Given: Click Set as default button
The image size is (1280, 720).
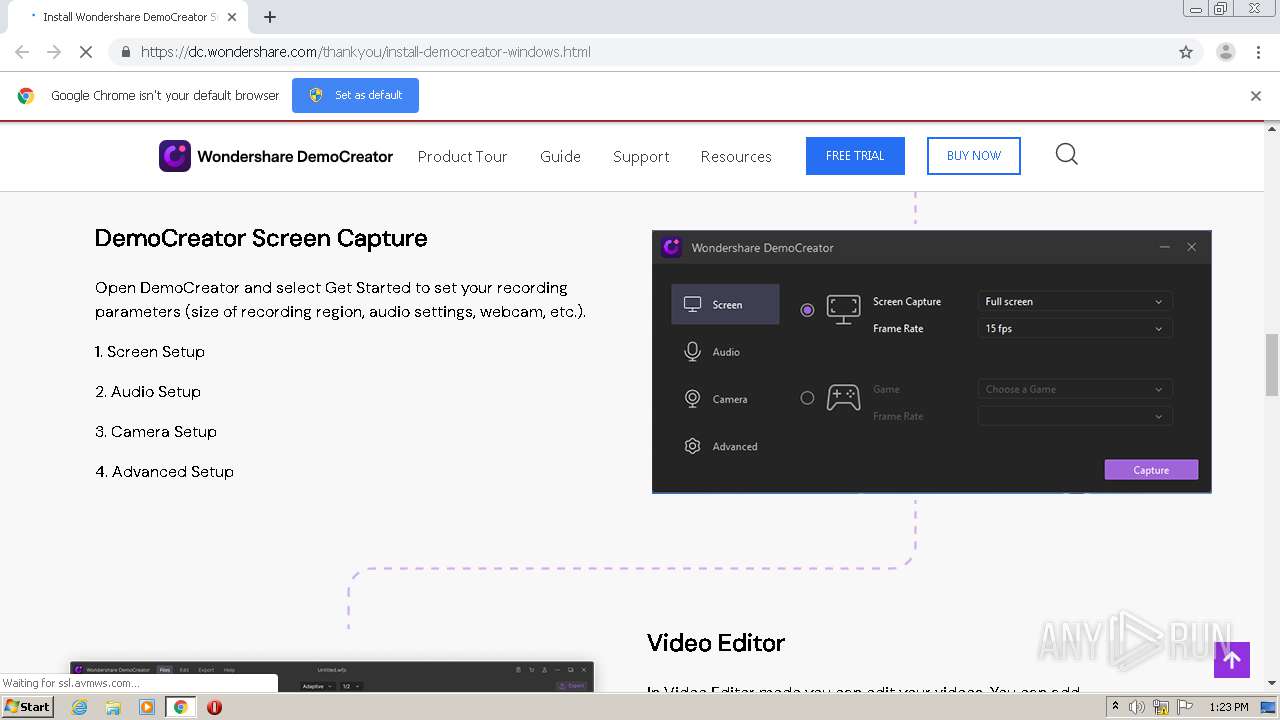Looking at the screenshot, I should [x=355, y=95].
